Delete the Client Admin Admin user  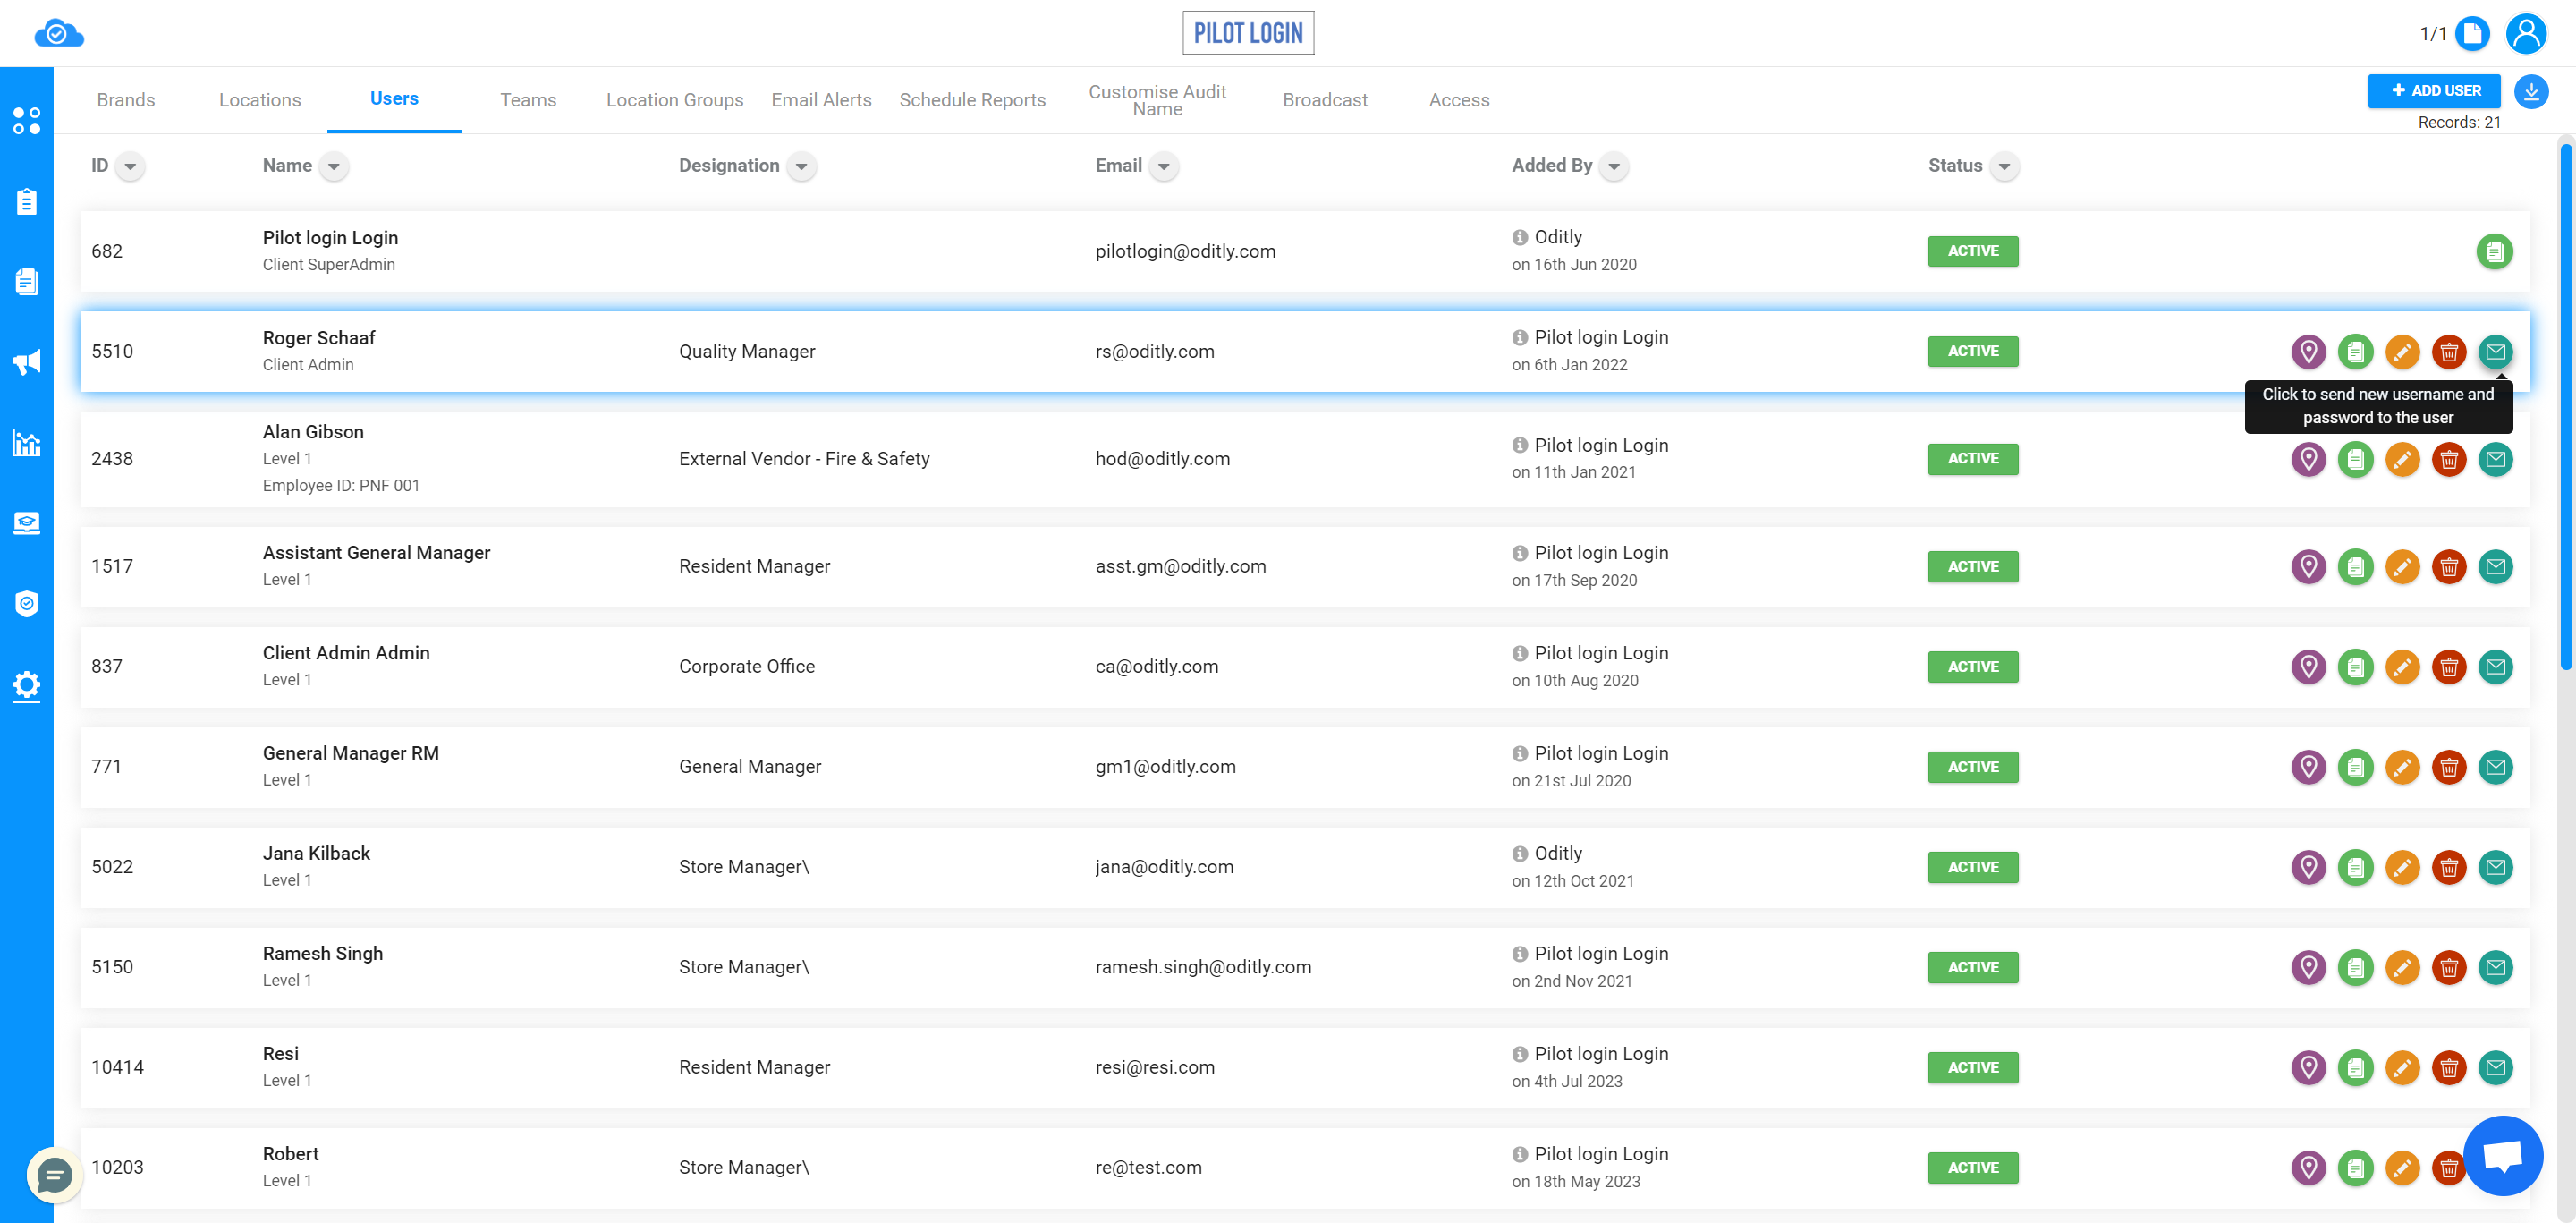pos(2448,667)
